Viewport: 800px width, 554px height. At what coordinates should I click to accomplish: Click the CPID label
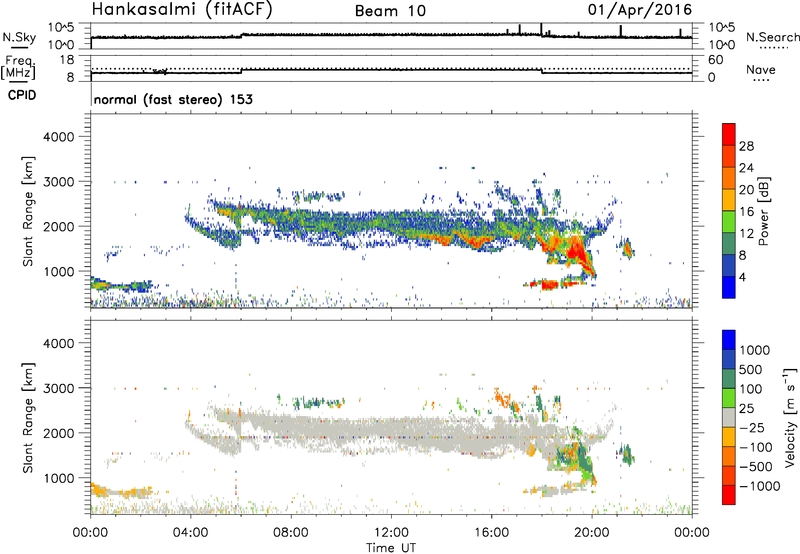(x=22, y=95)
